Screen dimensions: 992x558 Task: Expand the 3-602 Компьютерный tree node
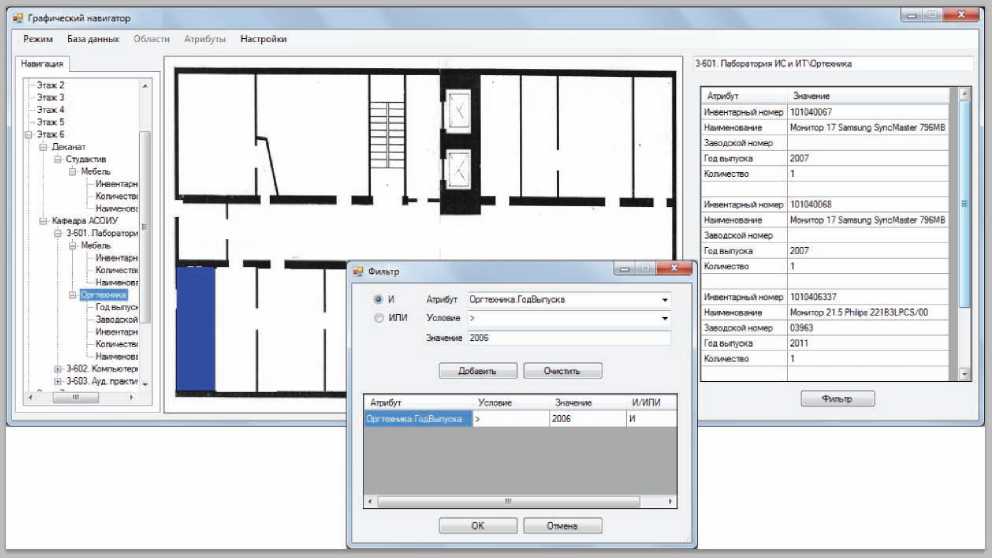[x=58, y=368]
